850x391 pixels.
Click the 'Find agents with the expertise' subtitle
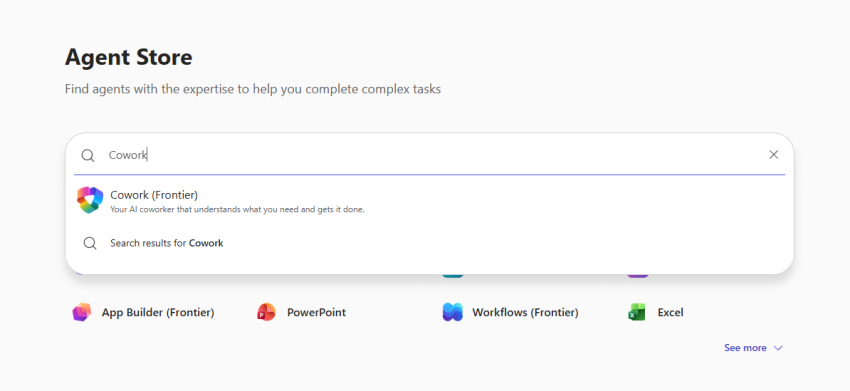(x=253, y=89)
